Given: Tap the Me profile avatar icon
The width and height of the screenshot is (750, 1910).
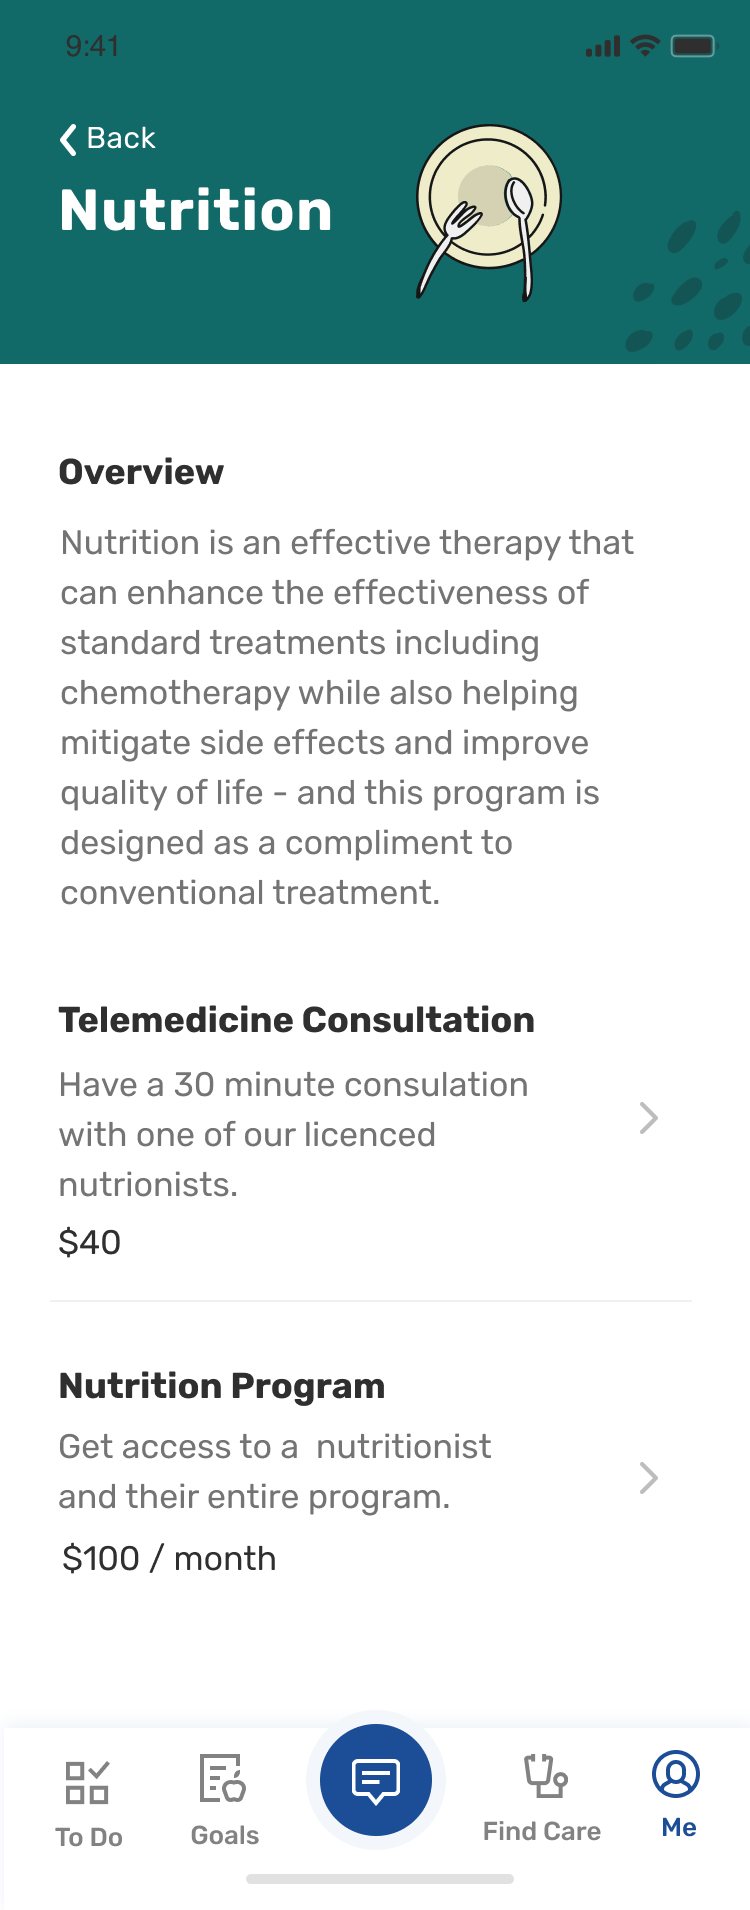Looking at the screenshot, I should [676, 1774].
